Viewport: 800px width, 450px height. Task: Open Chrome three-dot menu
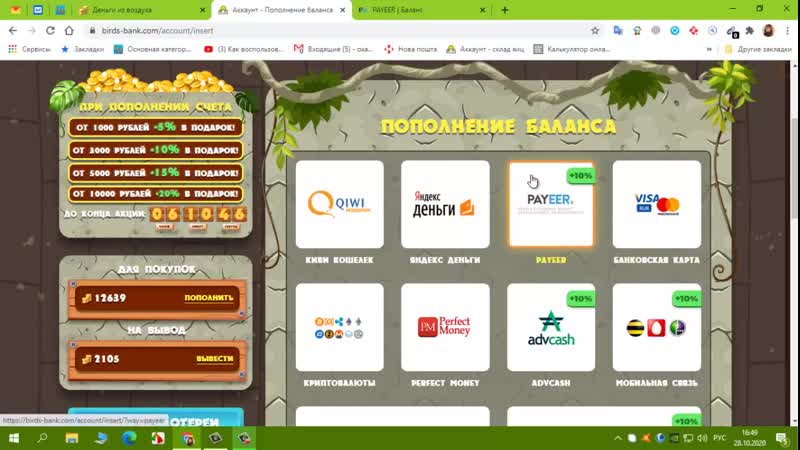pyautogui.click(x=787, y=31)
